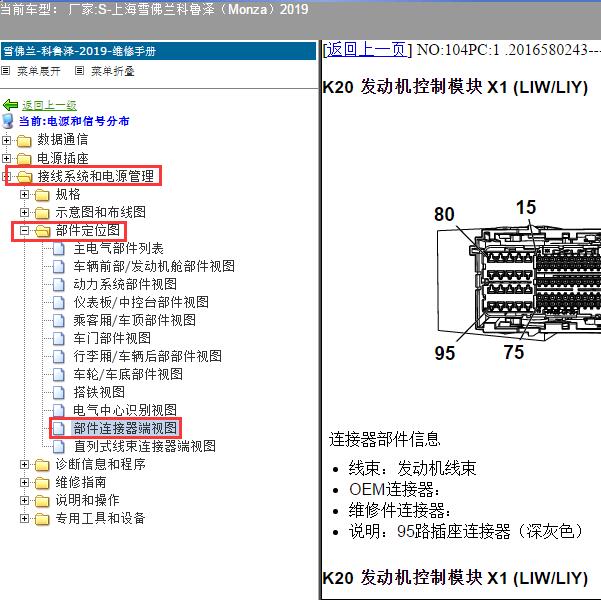Select the 接线系统和电源管理 folder label
The height and width of the screenshot is (600, 601).
click(95, 176)
